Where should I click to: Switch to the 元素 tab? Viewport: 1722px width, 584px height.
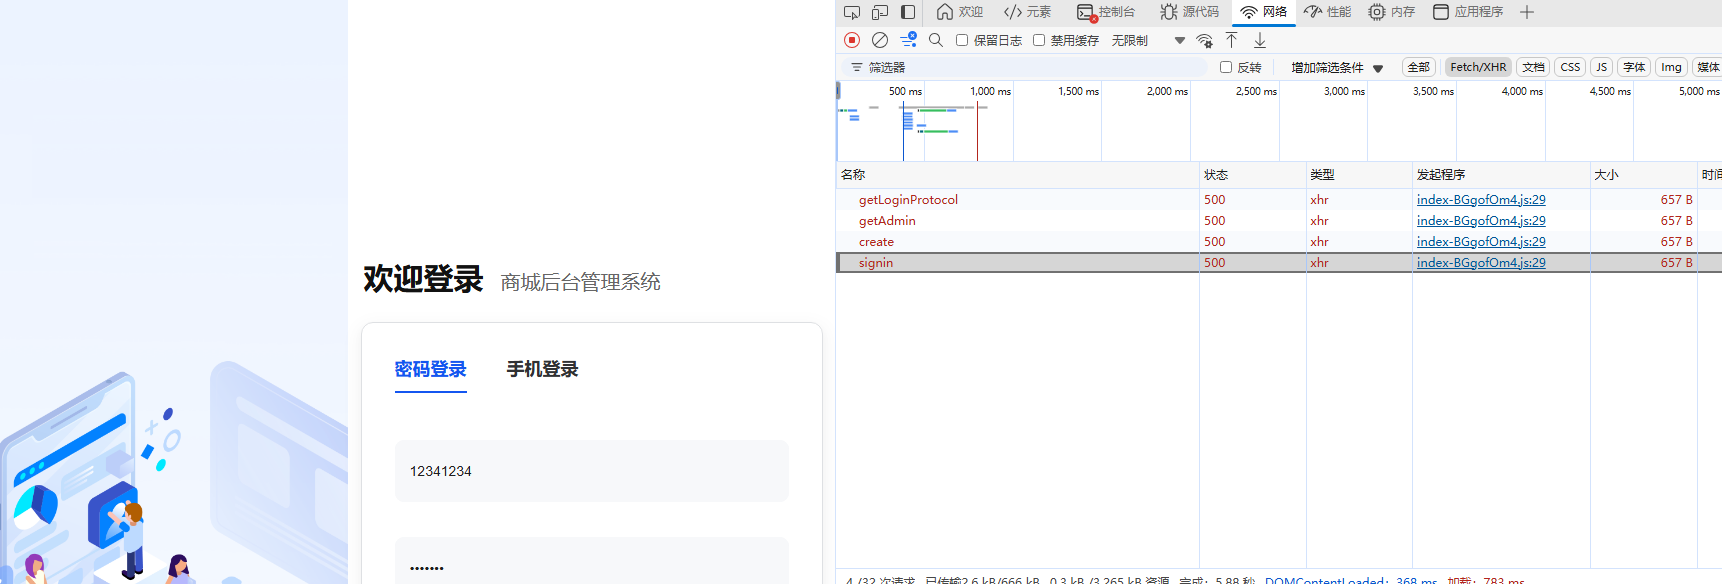pyautogui.click(x=1028, y=12)
